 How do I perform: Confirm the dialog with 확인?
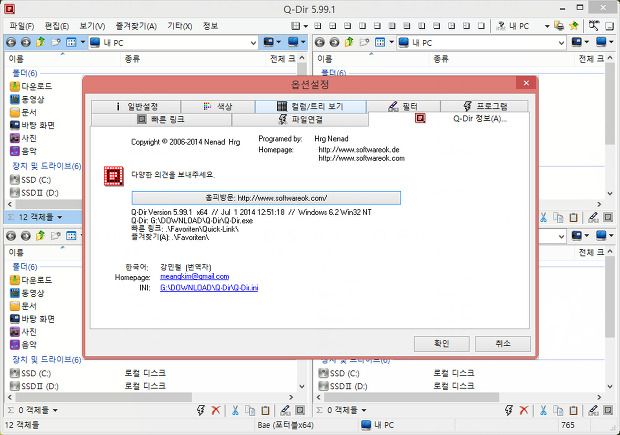442,343
